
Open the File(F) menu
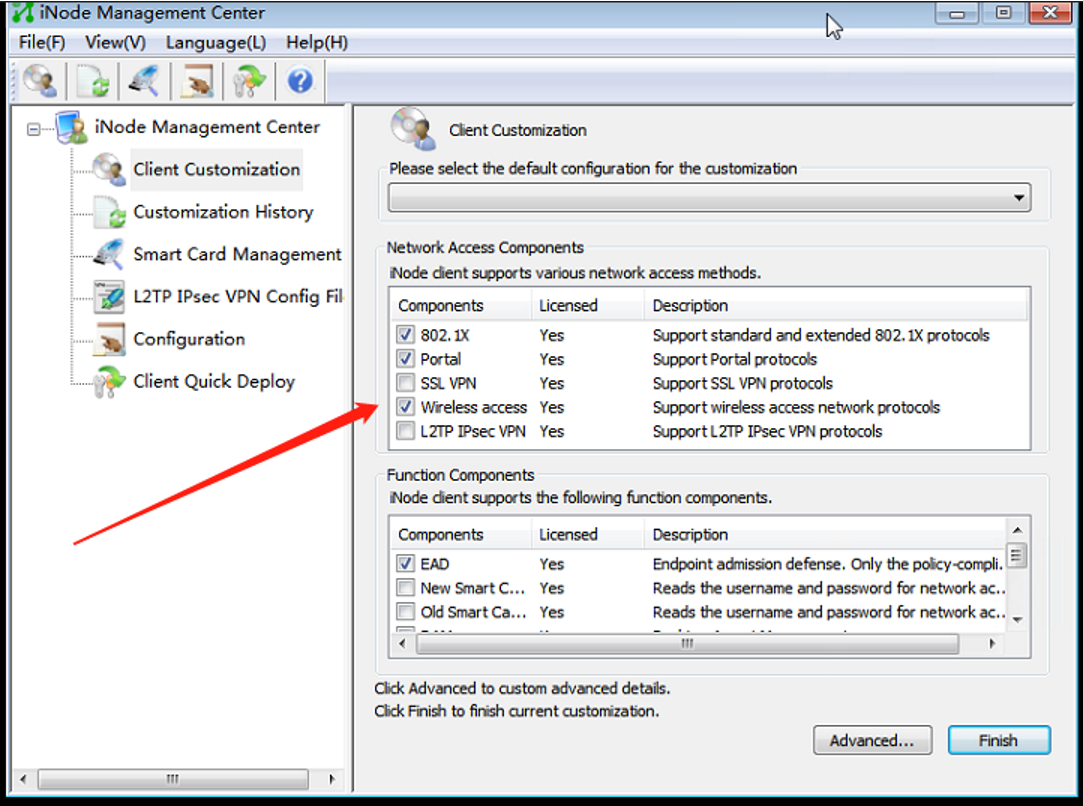pos(42,42)
